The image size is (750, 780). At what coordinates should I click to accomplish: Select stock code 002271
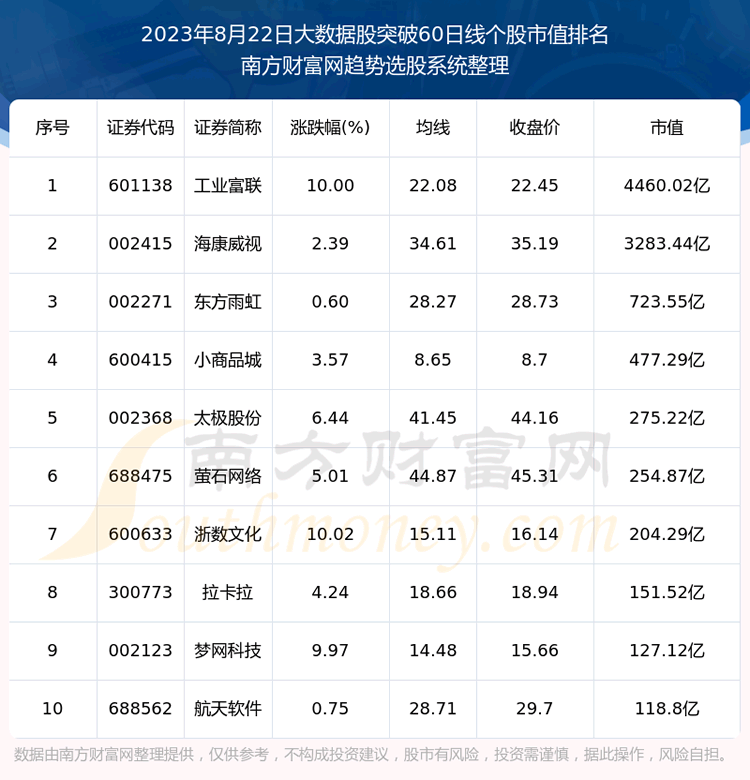140,302
